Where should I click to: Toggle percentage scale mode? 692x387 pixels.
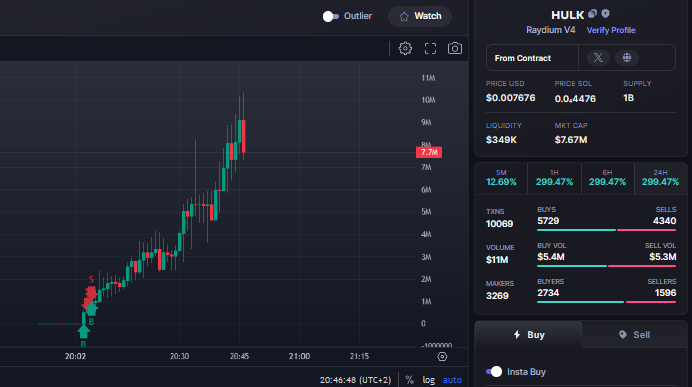(x=410, y=379)
